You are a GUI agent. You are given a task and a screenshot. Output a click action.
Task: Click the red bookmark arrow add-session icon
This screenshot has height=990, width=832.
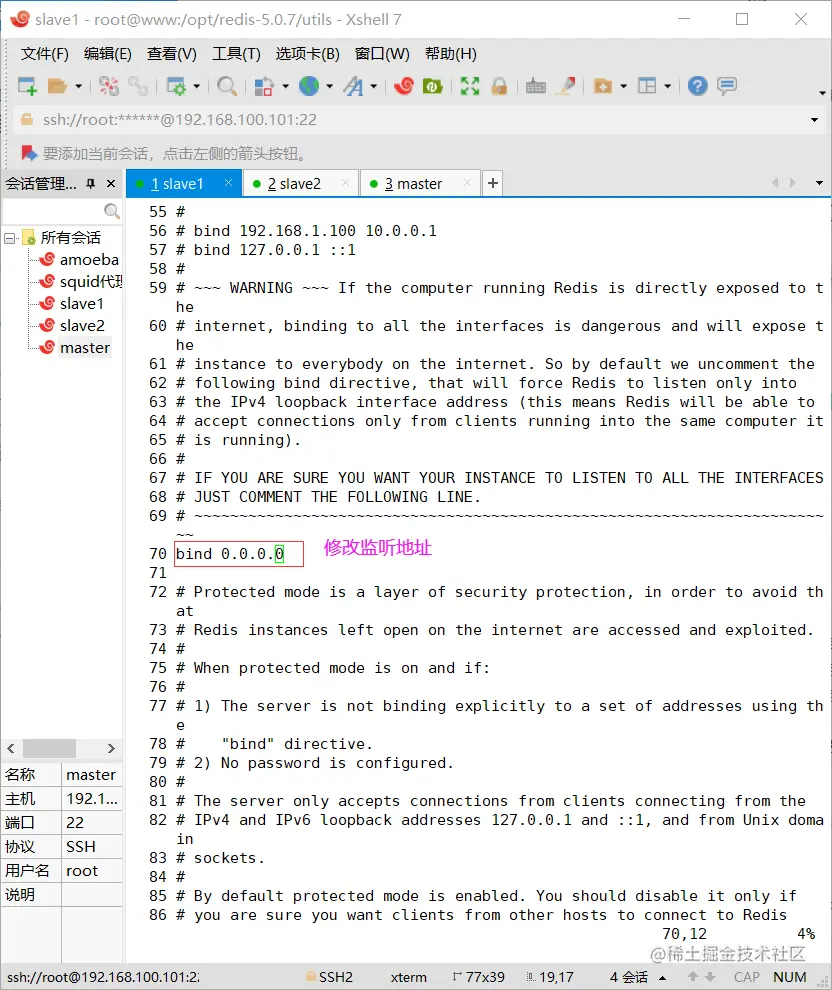28,153
